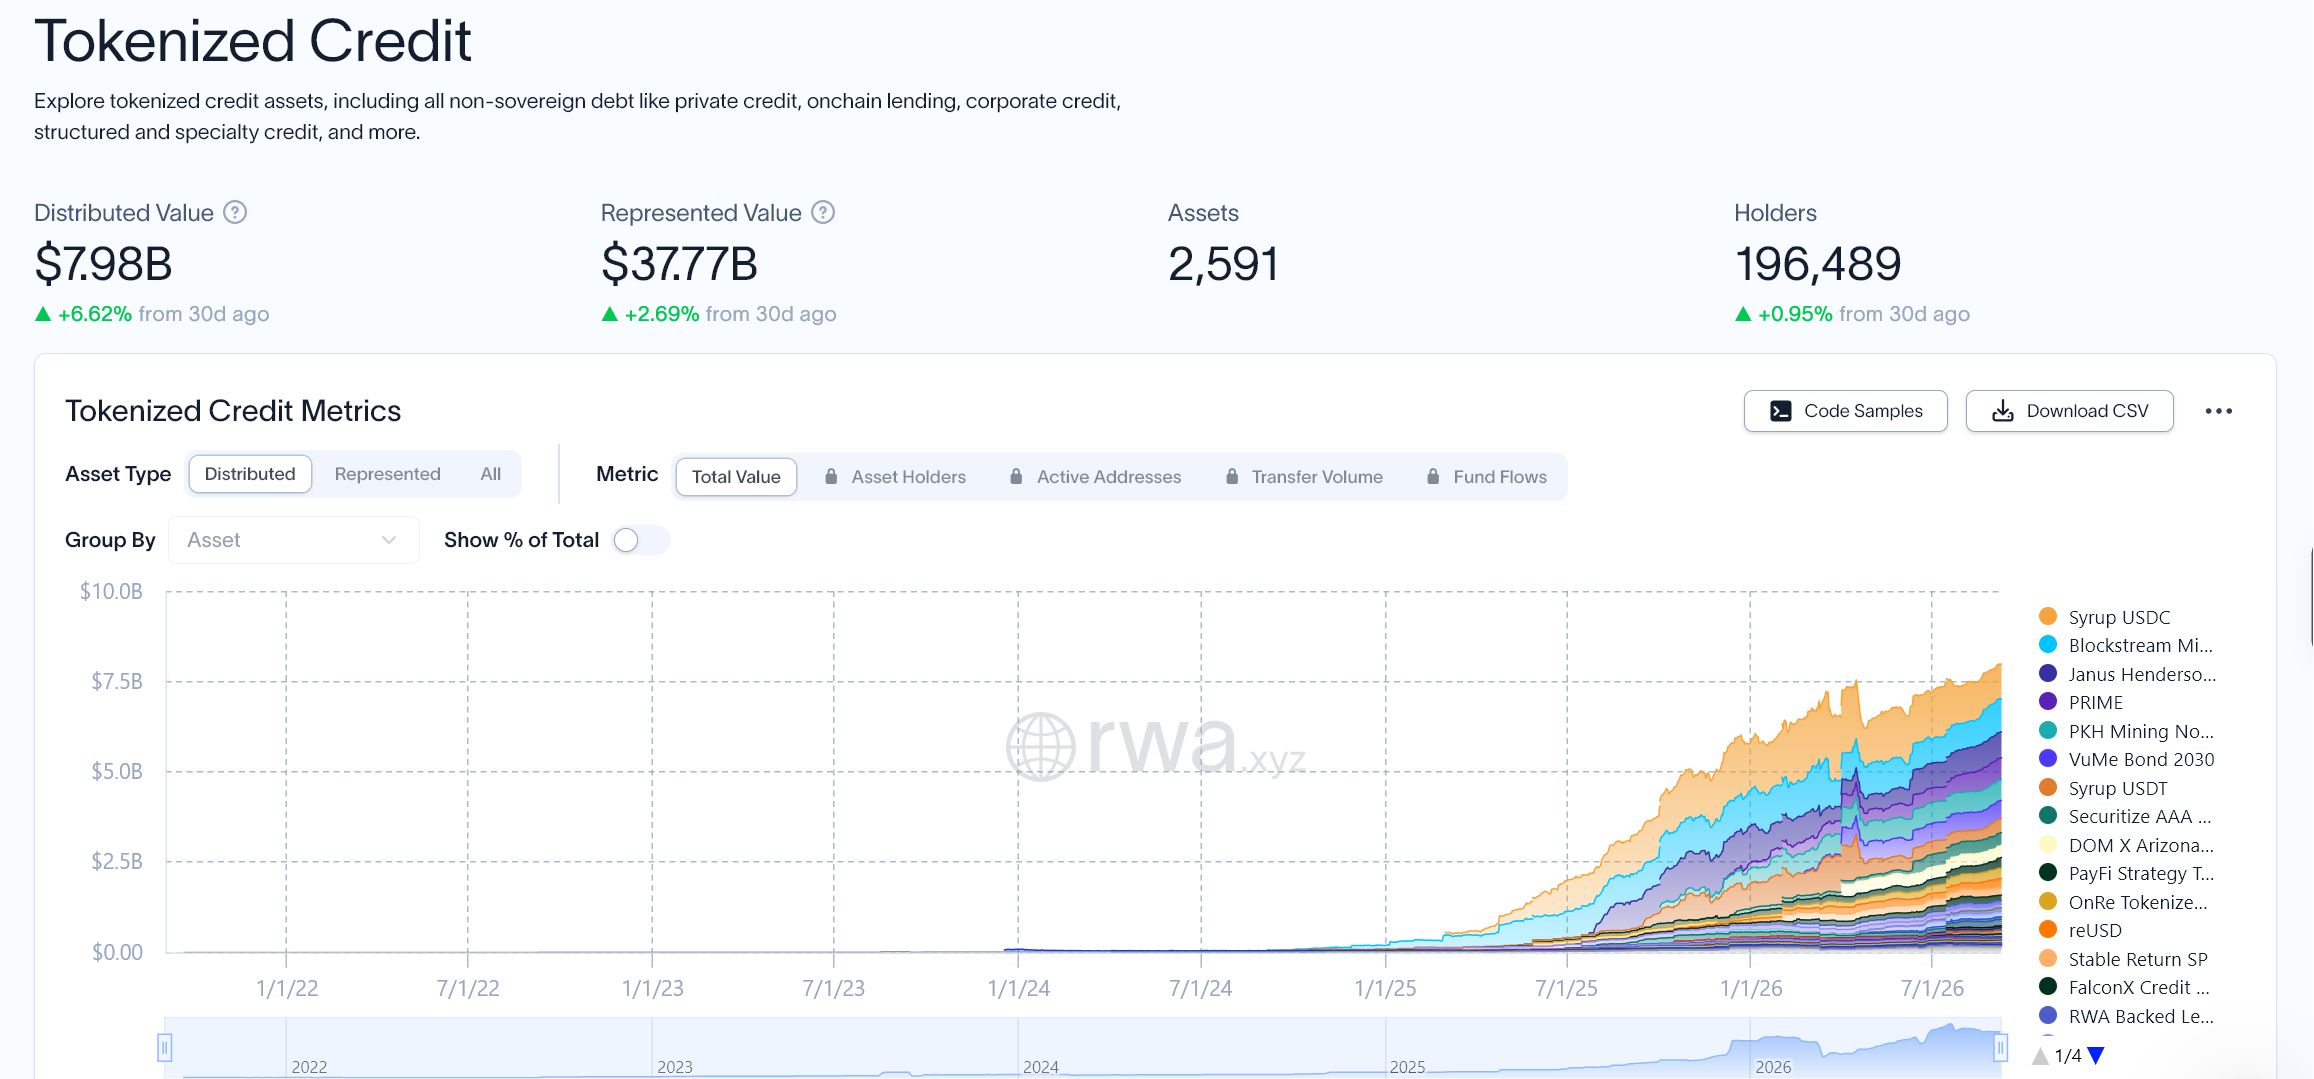Select Asset Holders metric
2314x1079 pixels.
[895, 477]
